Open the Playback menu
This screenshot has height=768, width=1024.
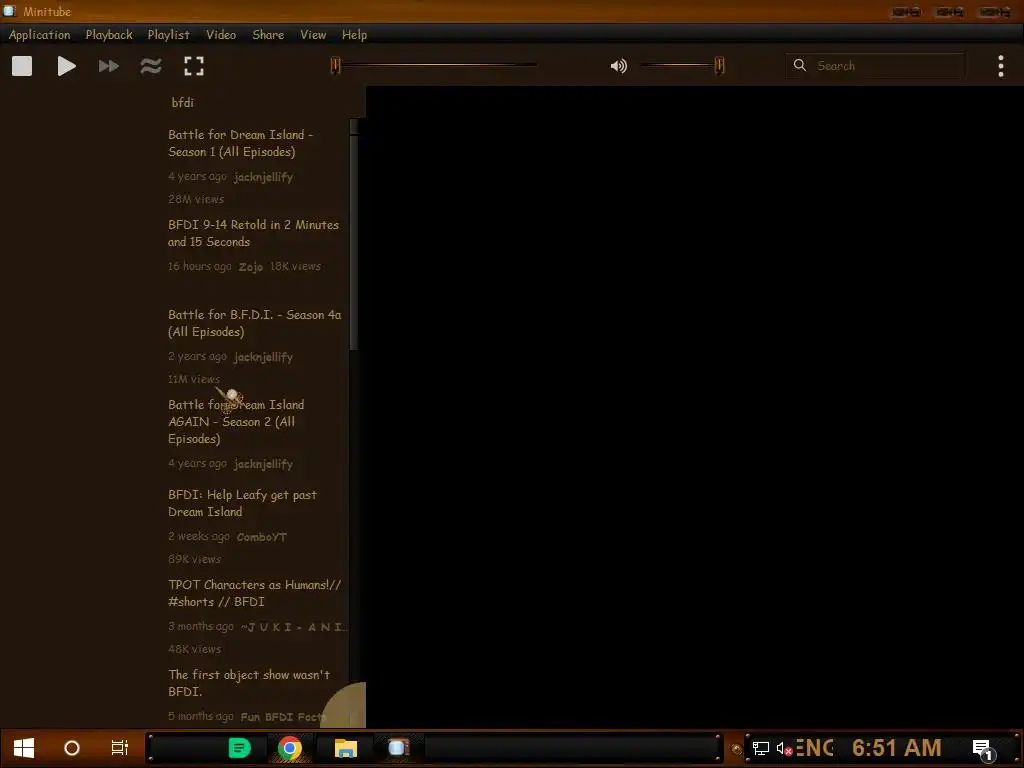[109, 35]
